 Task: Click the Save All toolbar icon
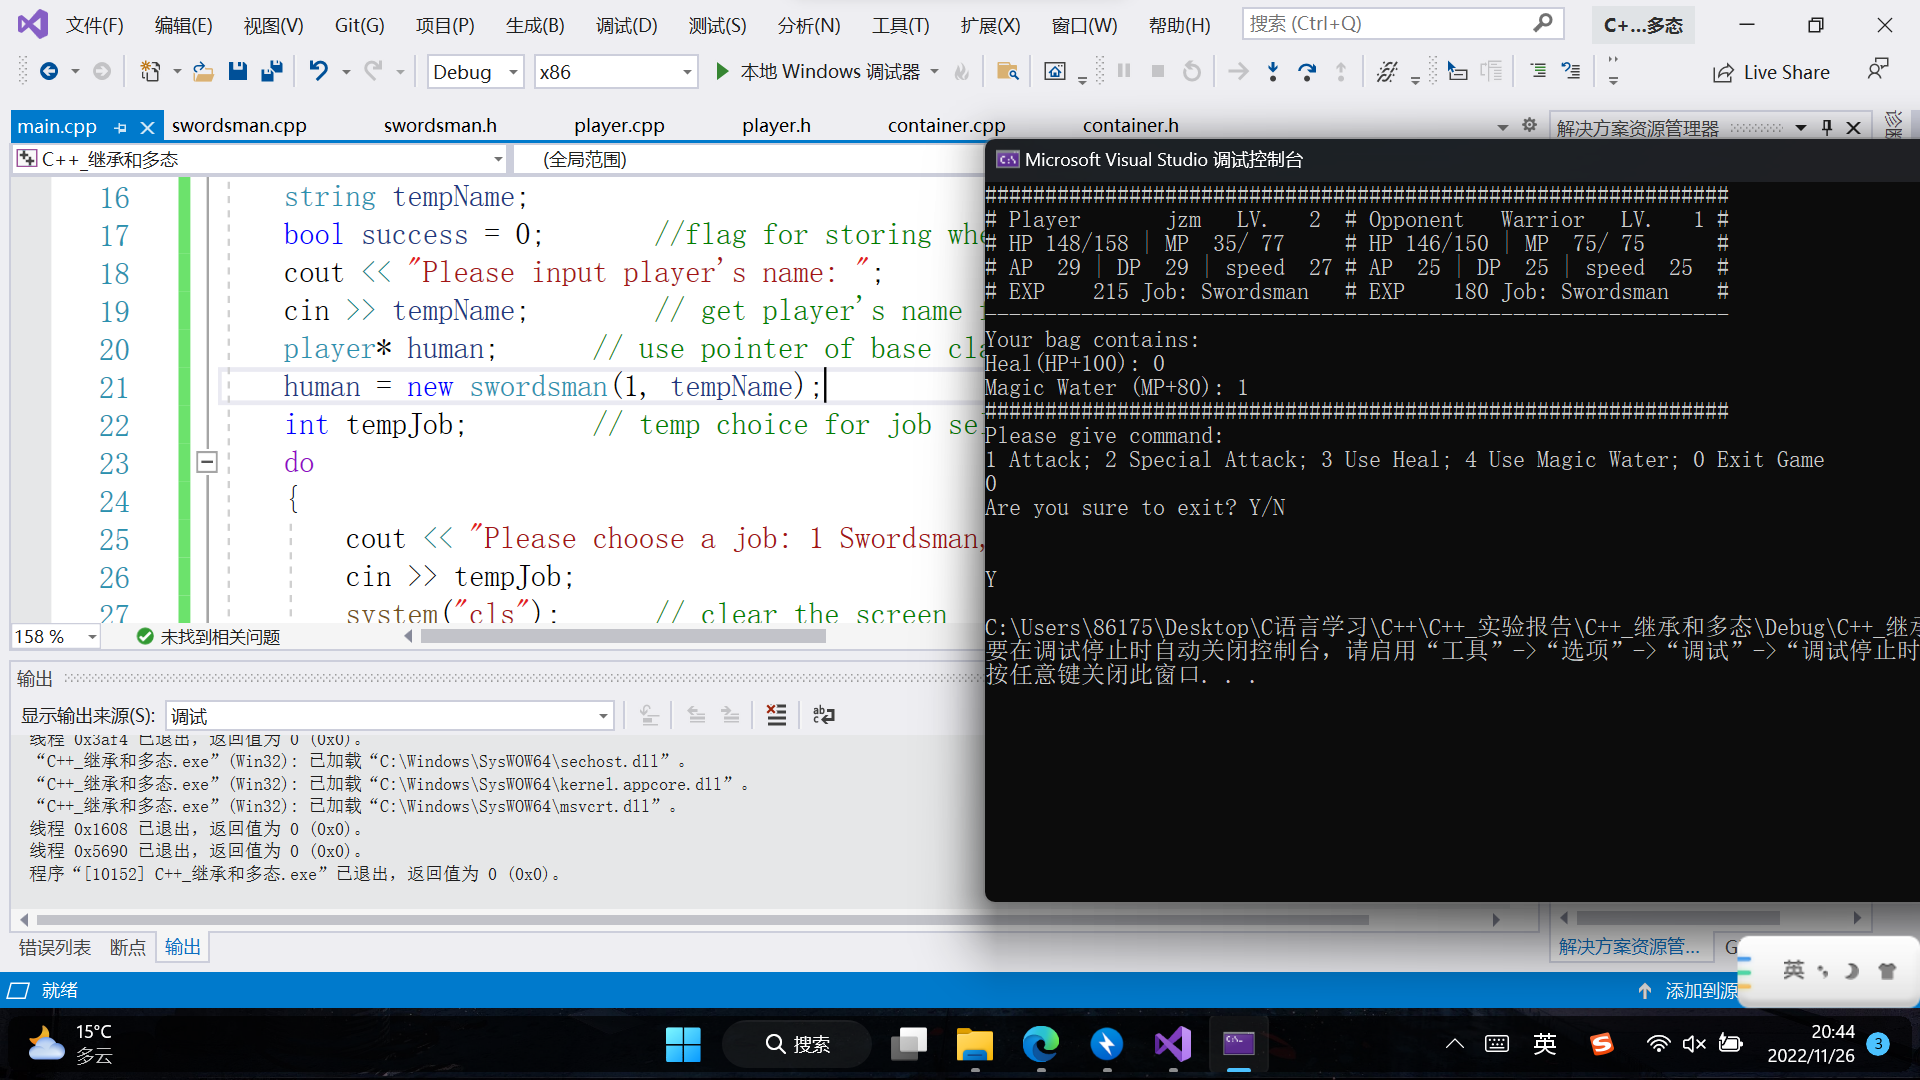coord(271,71)
